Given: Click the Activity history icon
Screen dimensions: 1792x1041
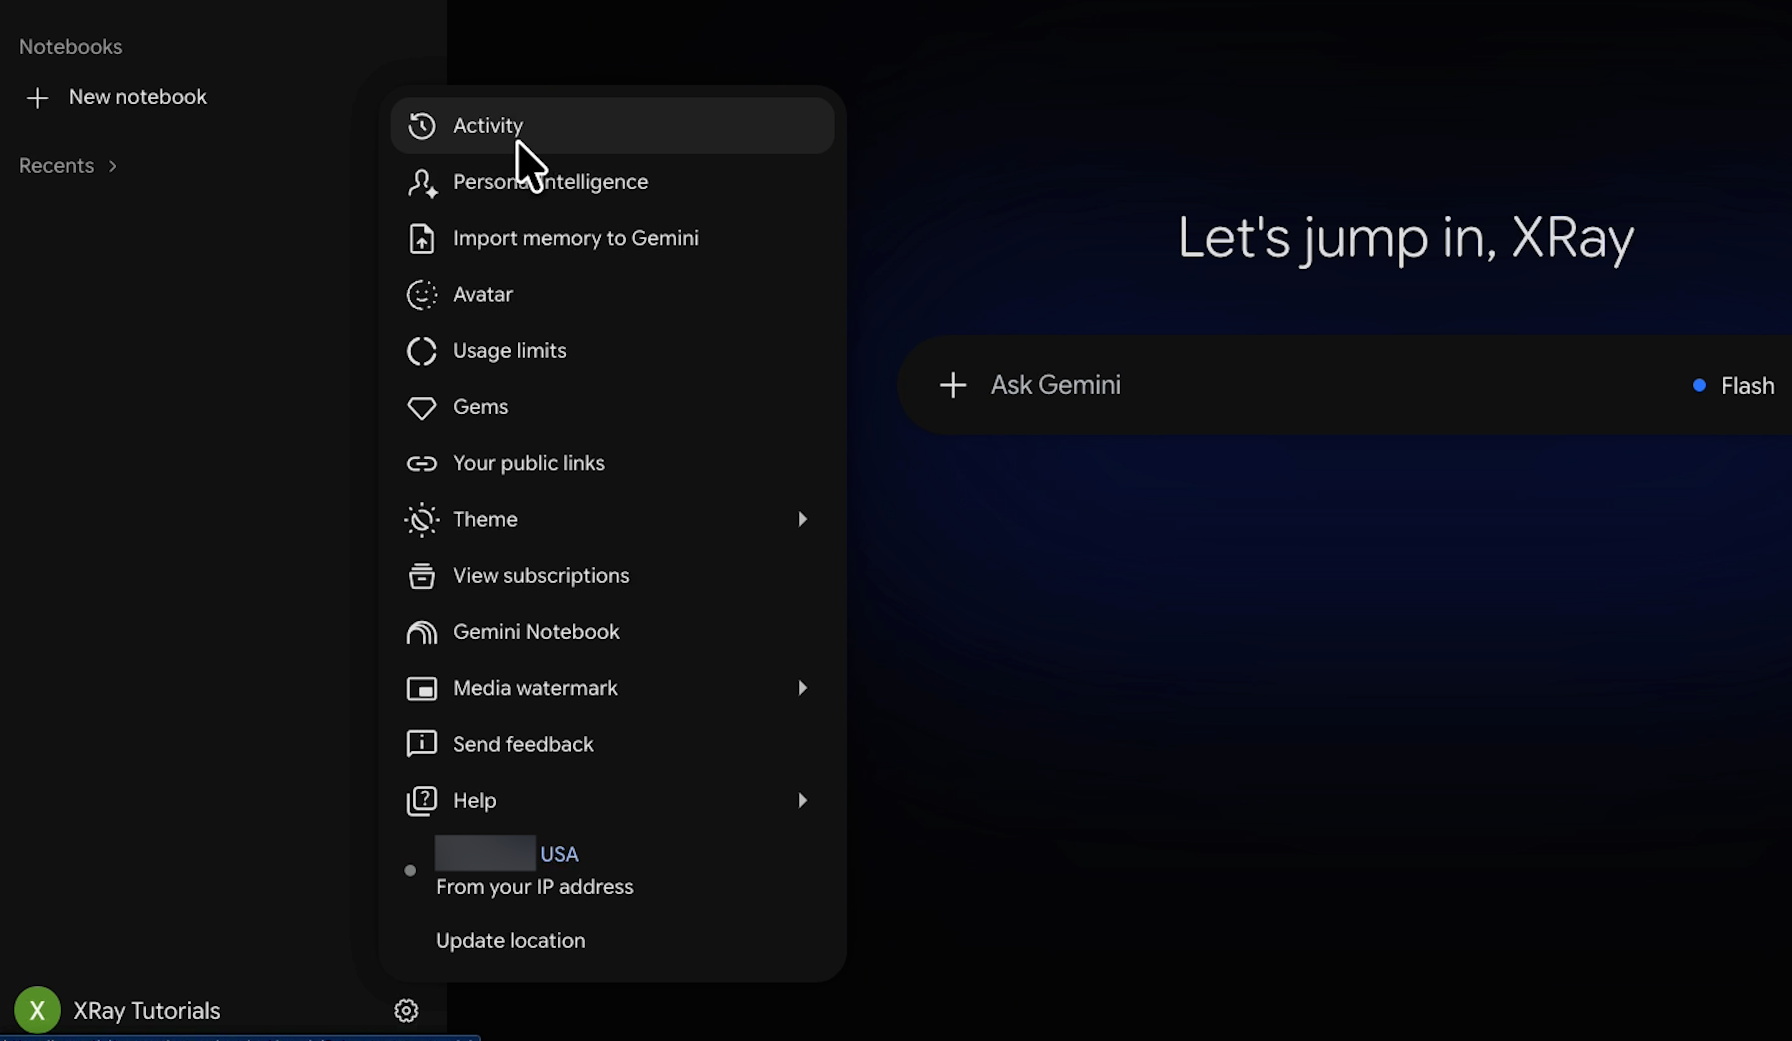Looking at the screenshot, I should pos(422,125).
